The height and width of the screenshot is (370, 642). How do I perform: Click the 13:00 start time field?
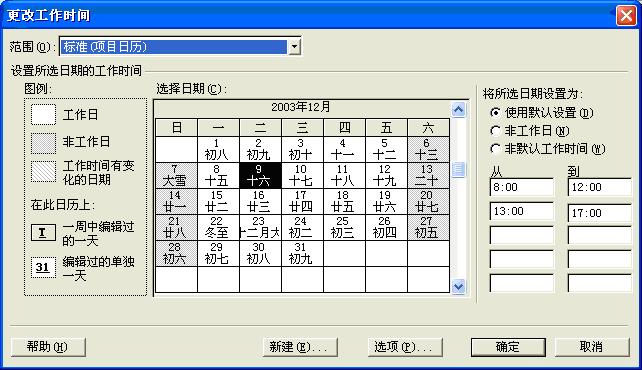point(522,211)
